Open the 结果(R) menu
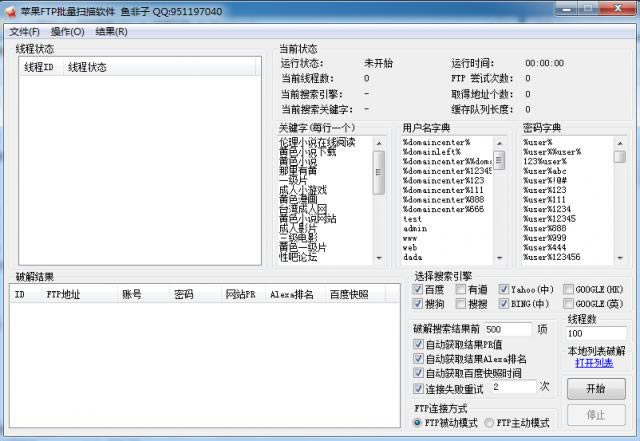Image resolution: width=640 pixels, height=441 pixels. click(x=111, y=31)
